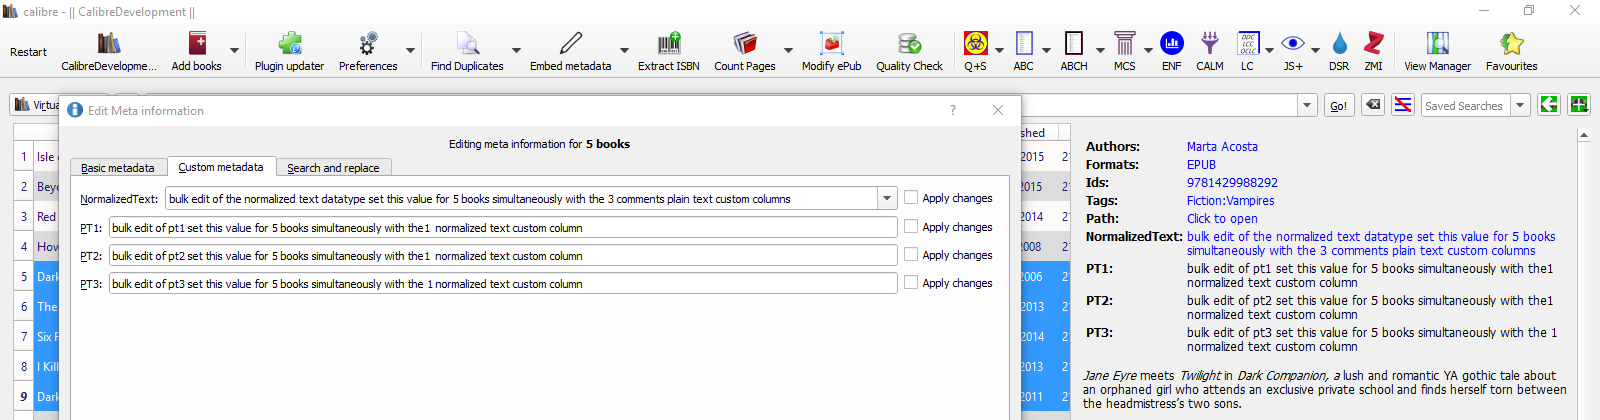
Task: Enable Apply changes for NormalizedText
Action: coord(911,198)
